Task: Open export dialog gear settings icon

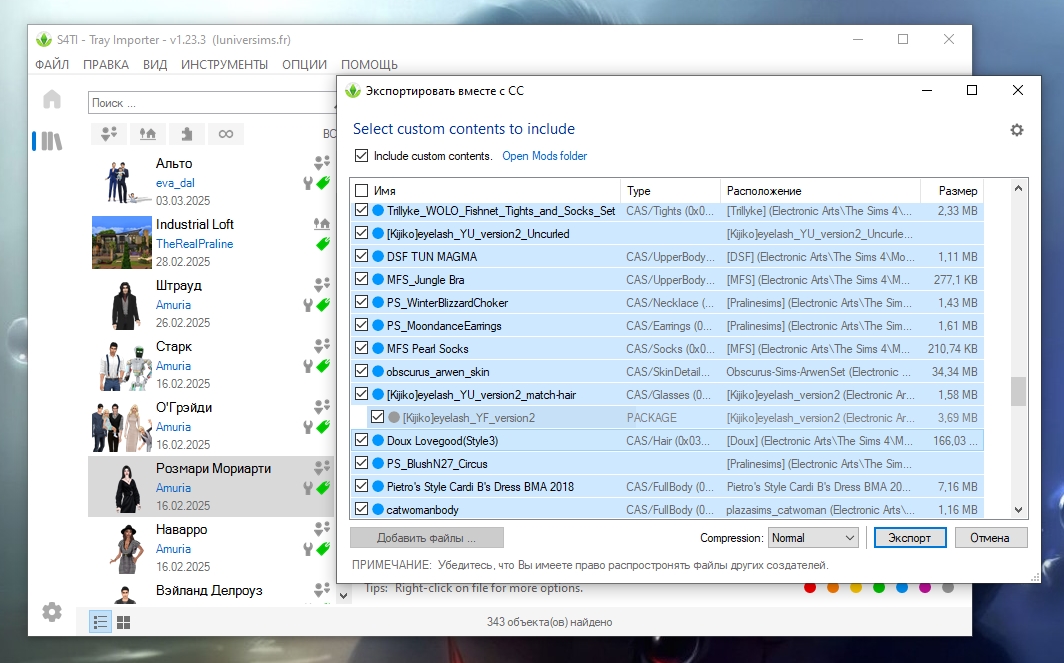Action: tap(1016, 130)
